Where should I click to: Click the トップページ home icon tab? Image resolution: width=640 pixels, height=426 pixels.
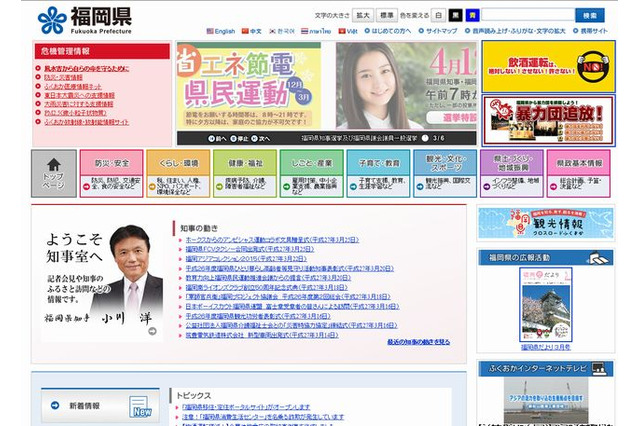54,173
